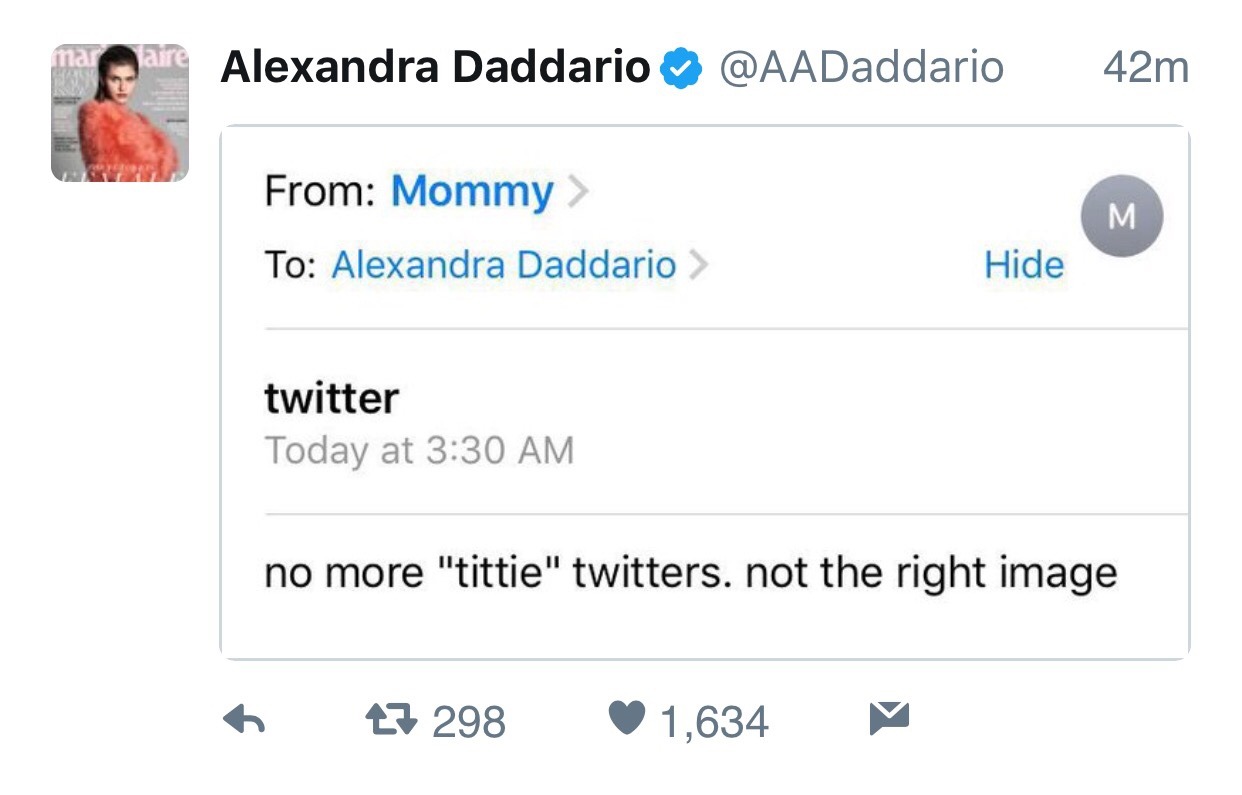Click the reply arrow icon
Image resolution: width=1242 pixels, height=795 pixels.
click(x=242, y=719)
